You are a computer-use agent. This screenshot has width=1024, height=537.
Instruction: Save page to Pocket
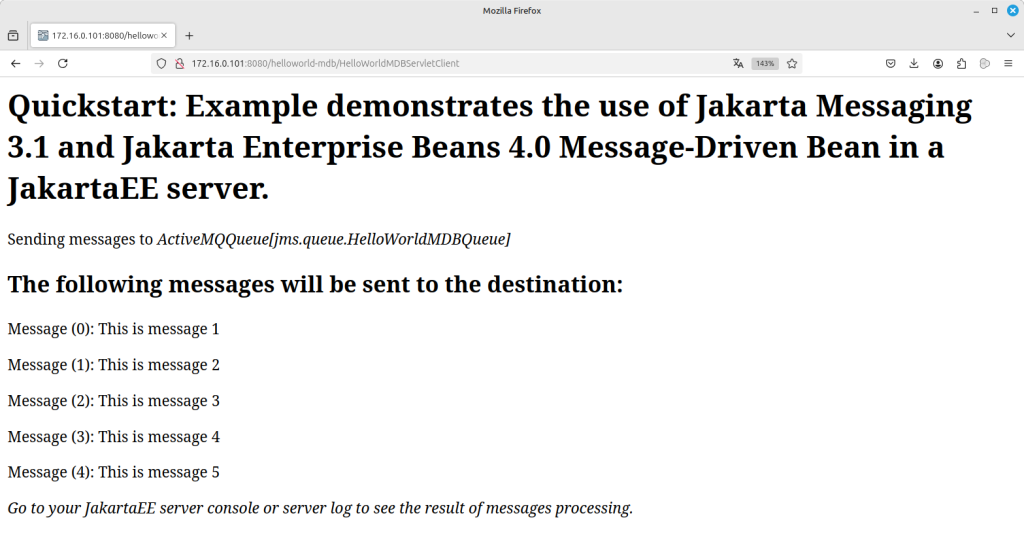[x=890, y=63]
